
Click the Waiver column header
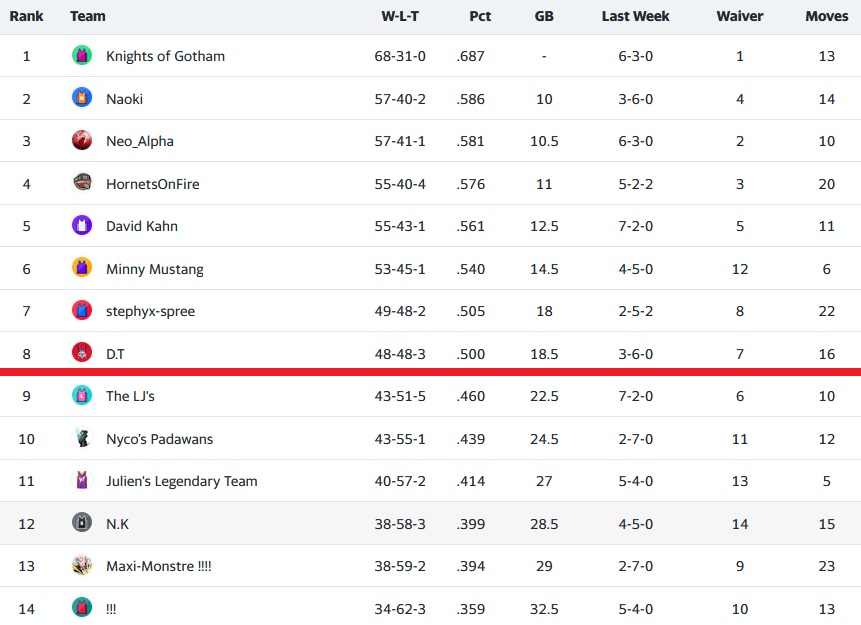740,16
